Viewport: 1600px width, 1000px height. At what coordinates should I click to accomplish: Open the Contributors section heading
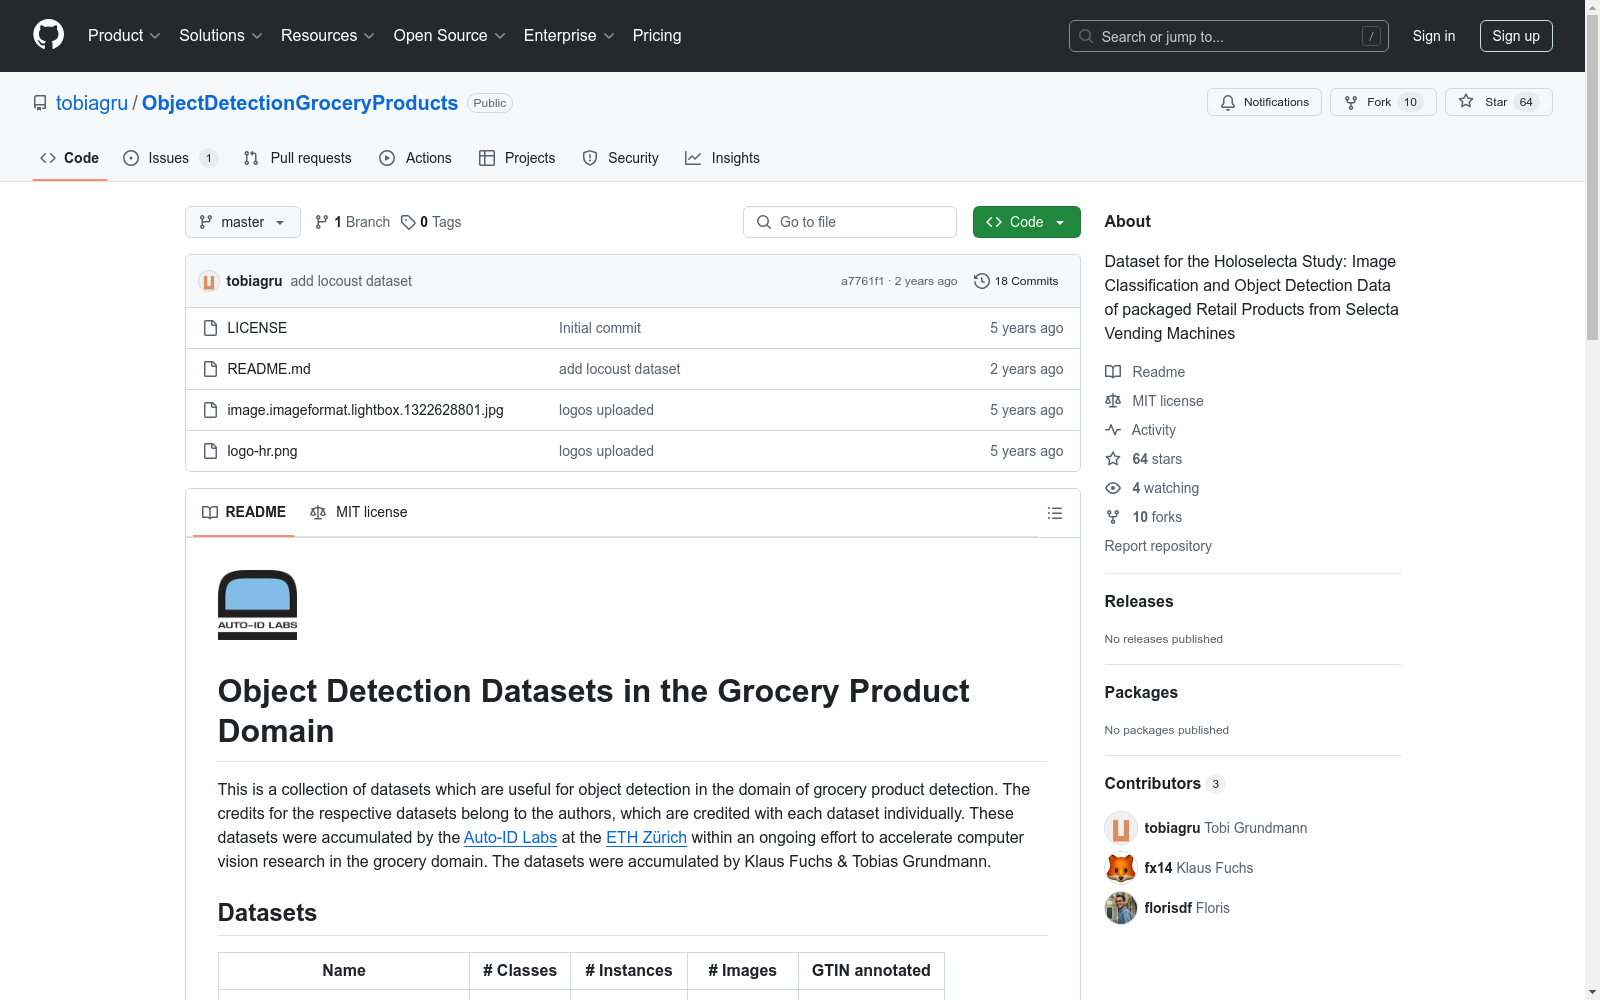coord(1165,784)
